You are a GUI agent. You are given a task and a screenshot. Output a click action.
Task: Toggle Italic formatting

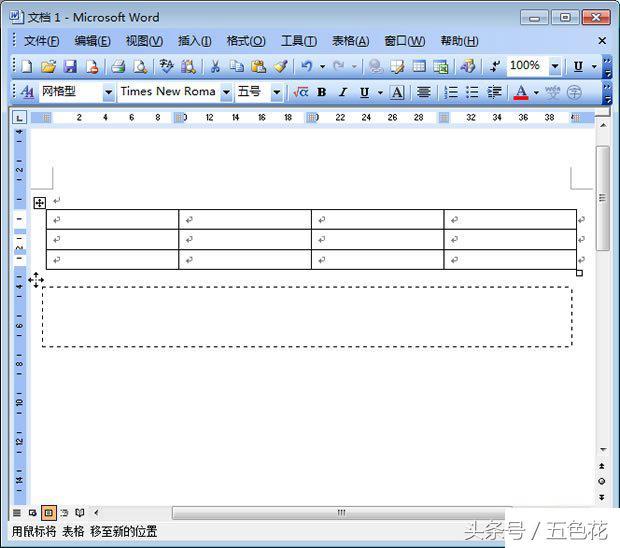coord(342,92)
